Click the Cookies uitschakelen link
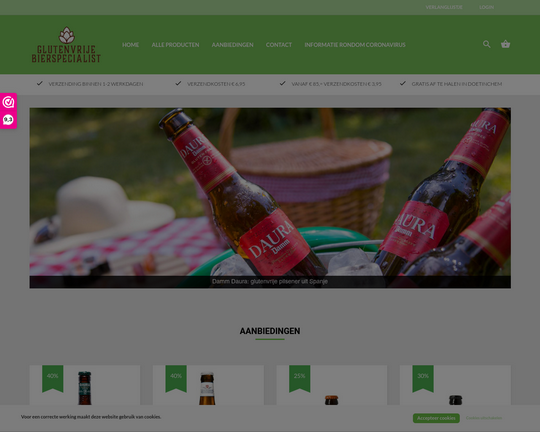Image resolution: width=540 pixels, height=432 pixels. coord(484,418)
